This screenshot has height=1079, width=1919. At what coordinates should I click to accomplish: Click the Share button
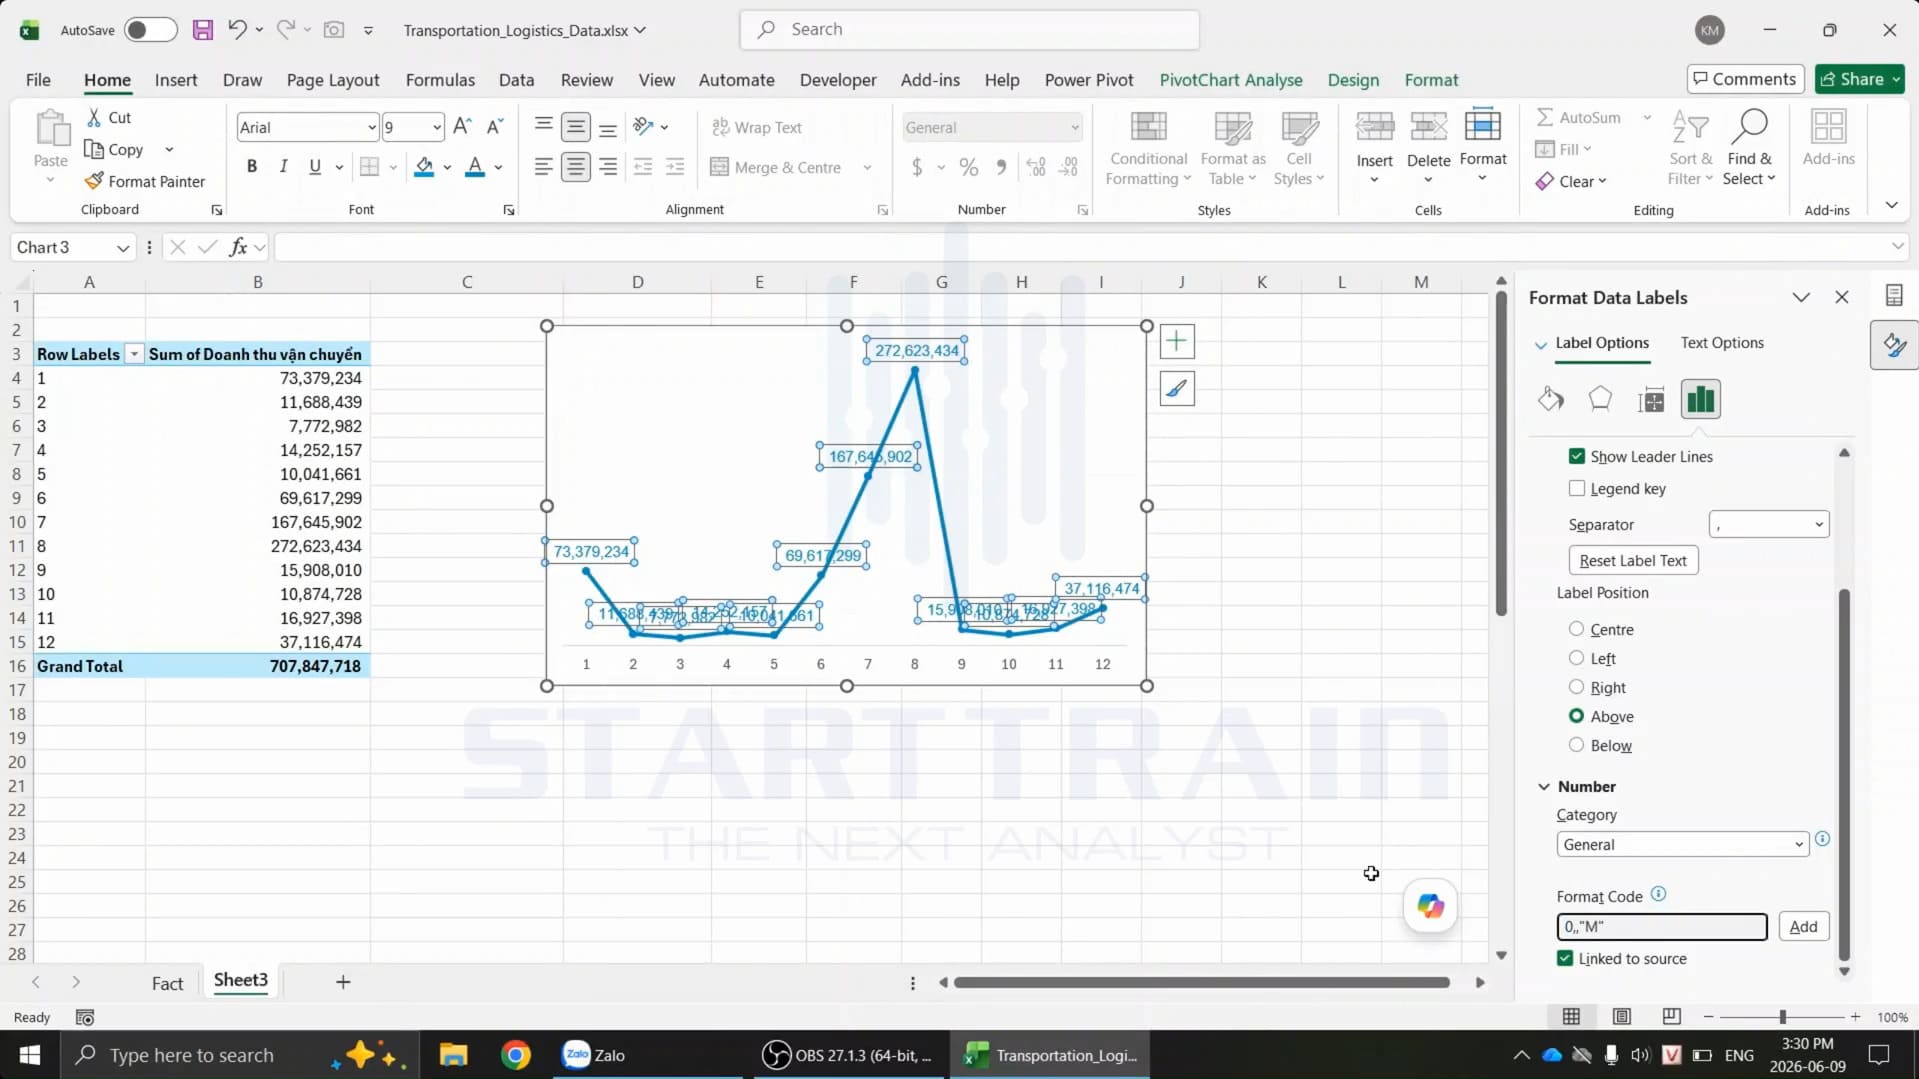click(x=1860, y=79)
